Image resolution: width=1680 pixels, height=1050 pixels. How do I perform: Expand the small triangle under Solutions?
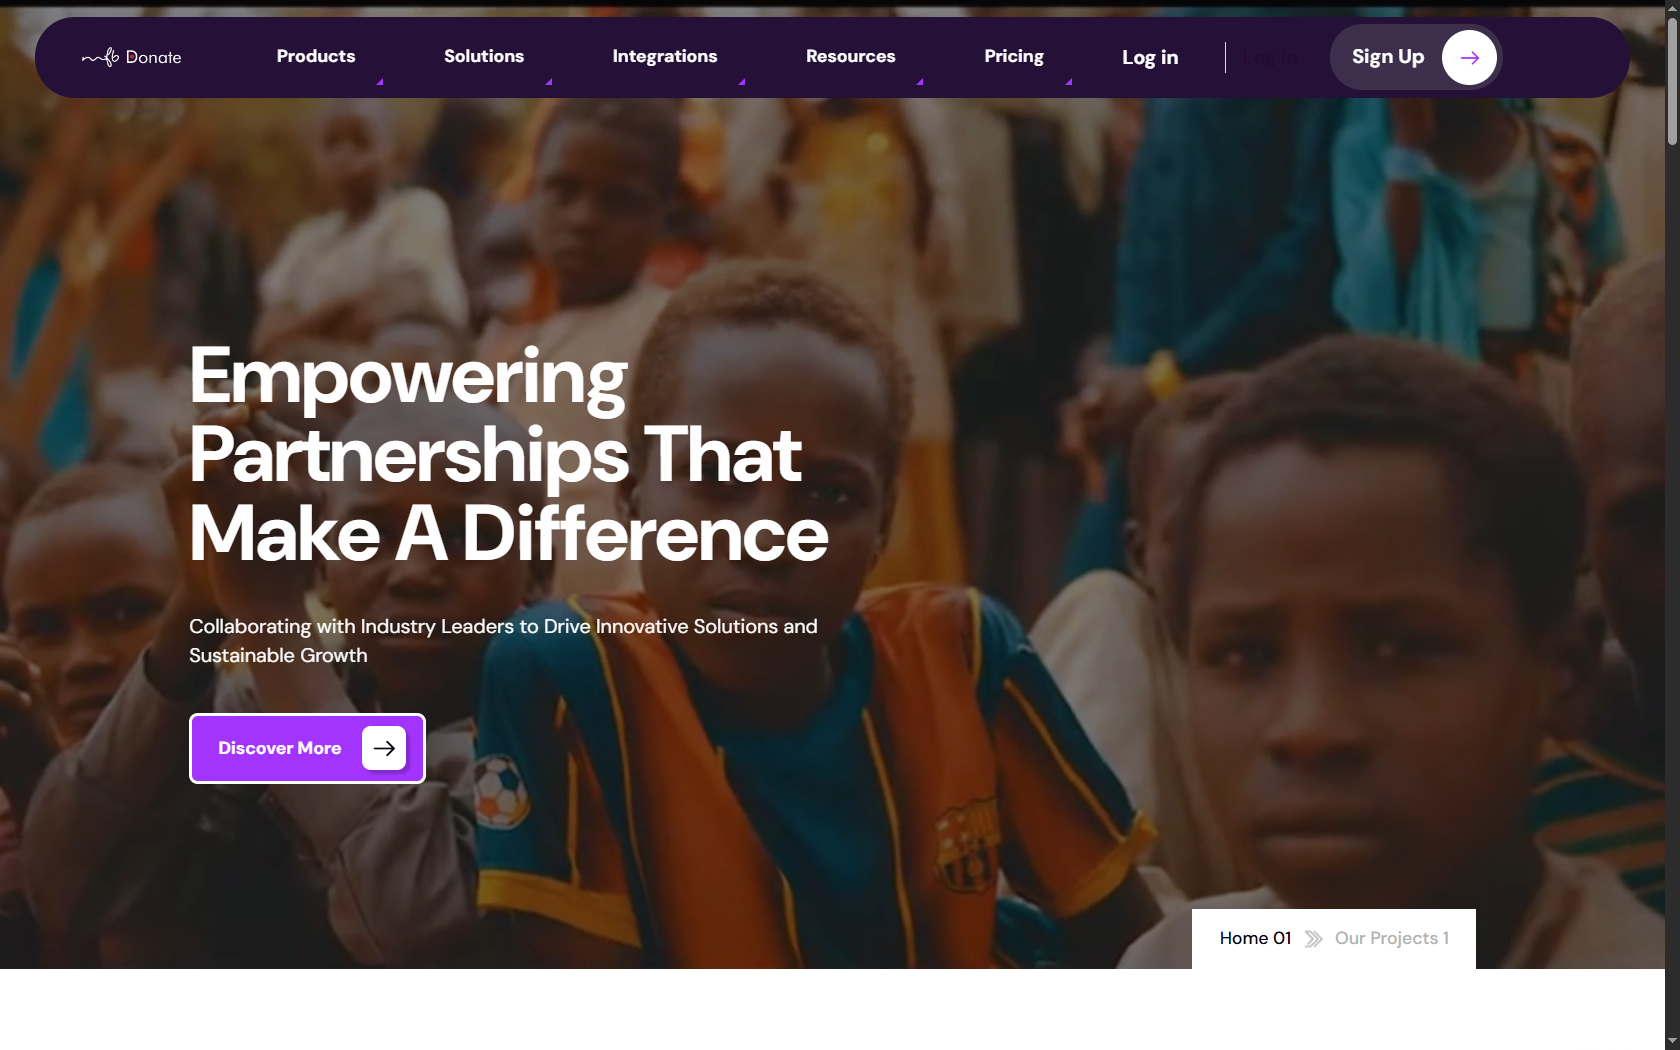[x=549, y=82]
